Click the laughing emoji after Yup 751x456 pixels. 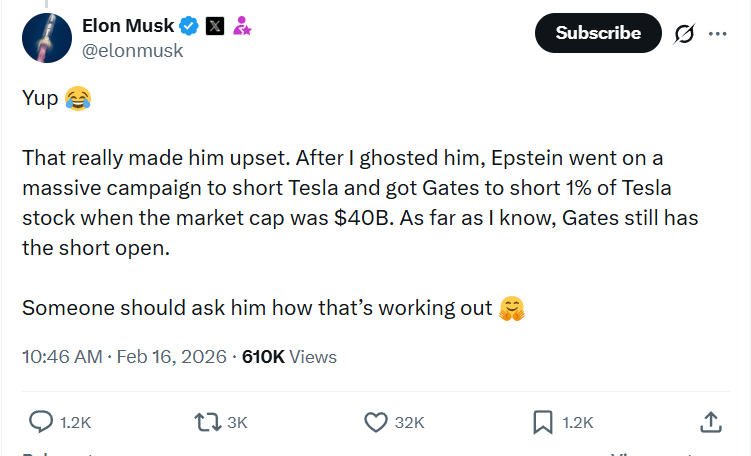pyautogui.click(x=76, y=99)
